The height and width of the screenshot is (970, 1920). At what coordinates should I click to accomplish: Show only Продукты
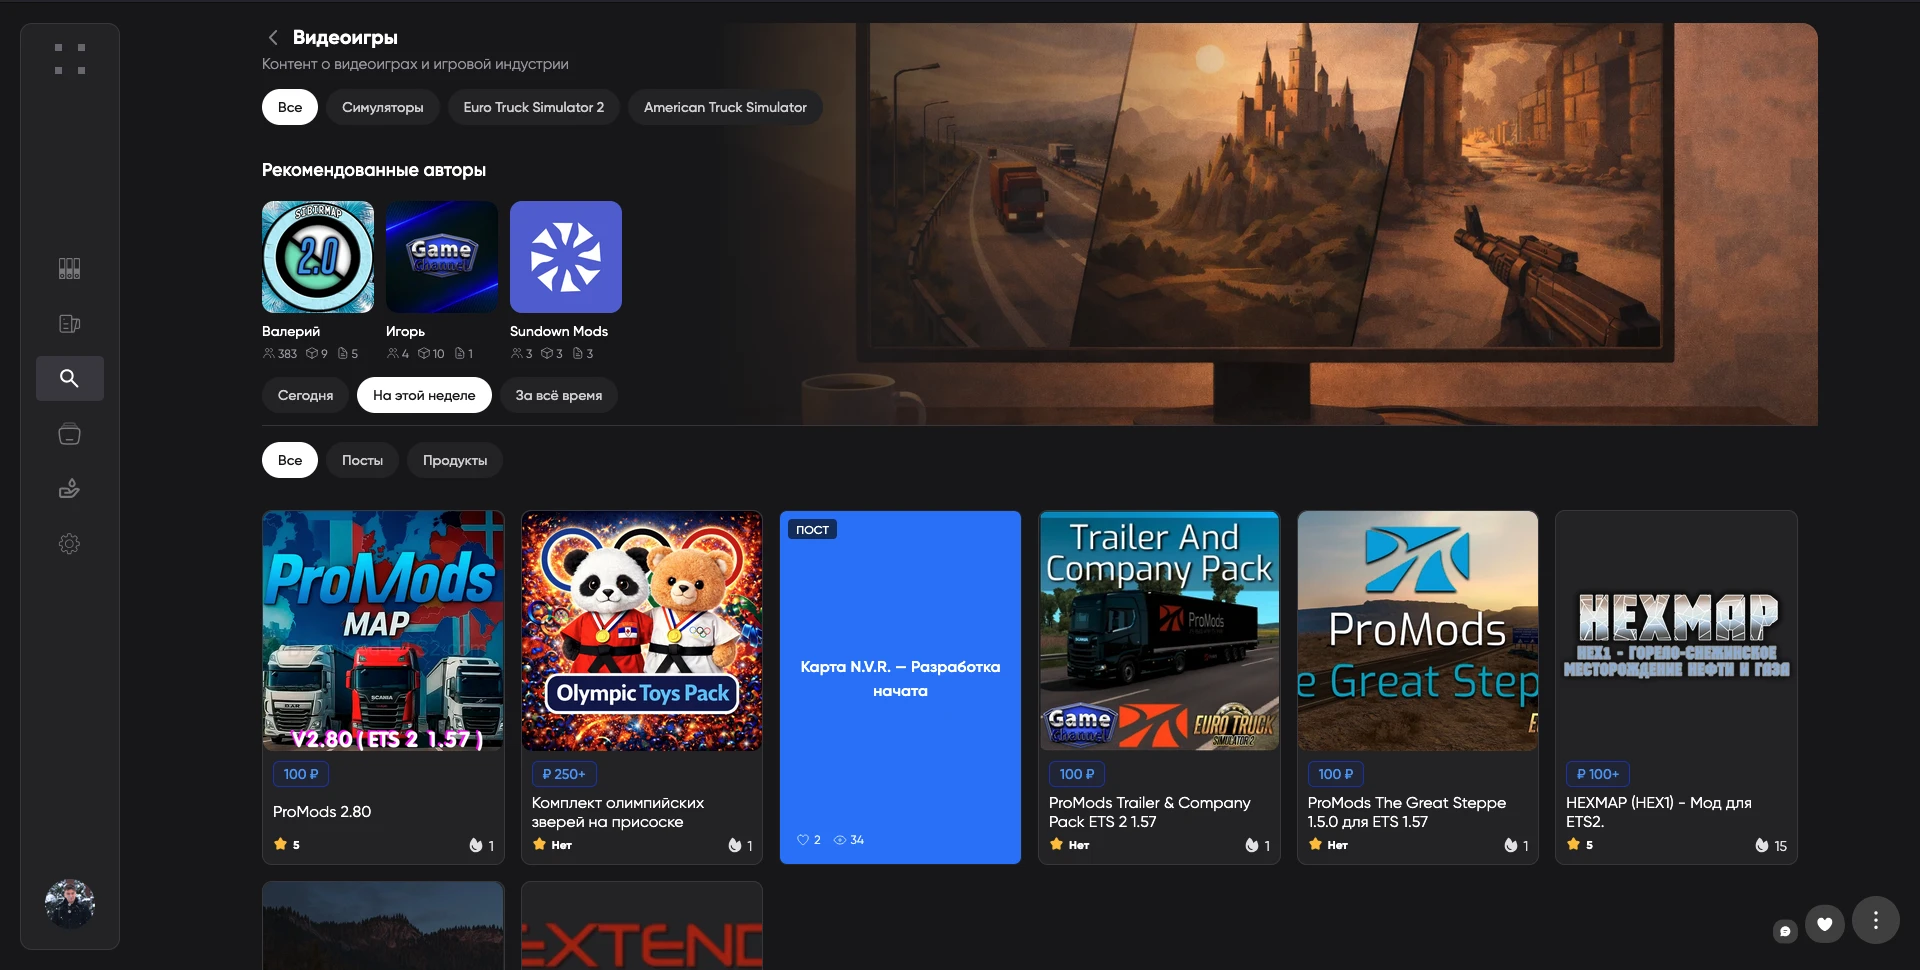[x=455, y=460]
